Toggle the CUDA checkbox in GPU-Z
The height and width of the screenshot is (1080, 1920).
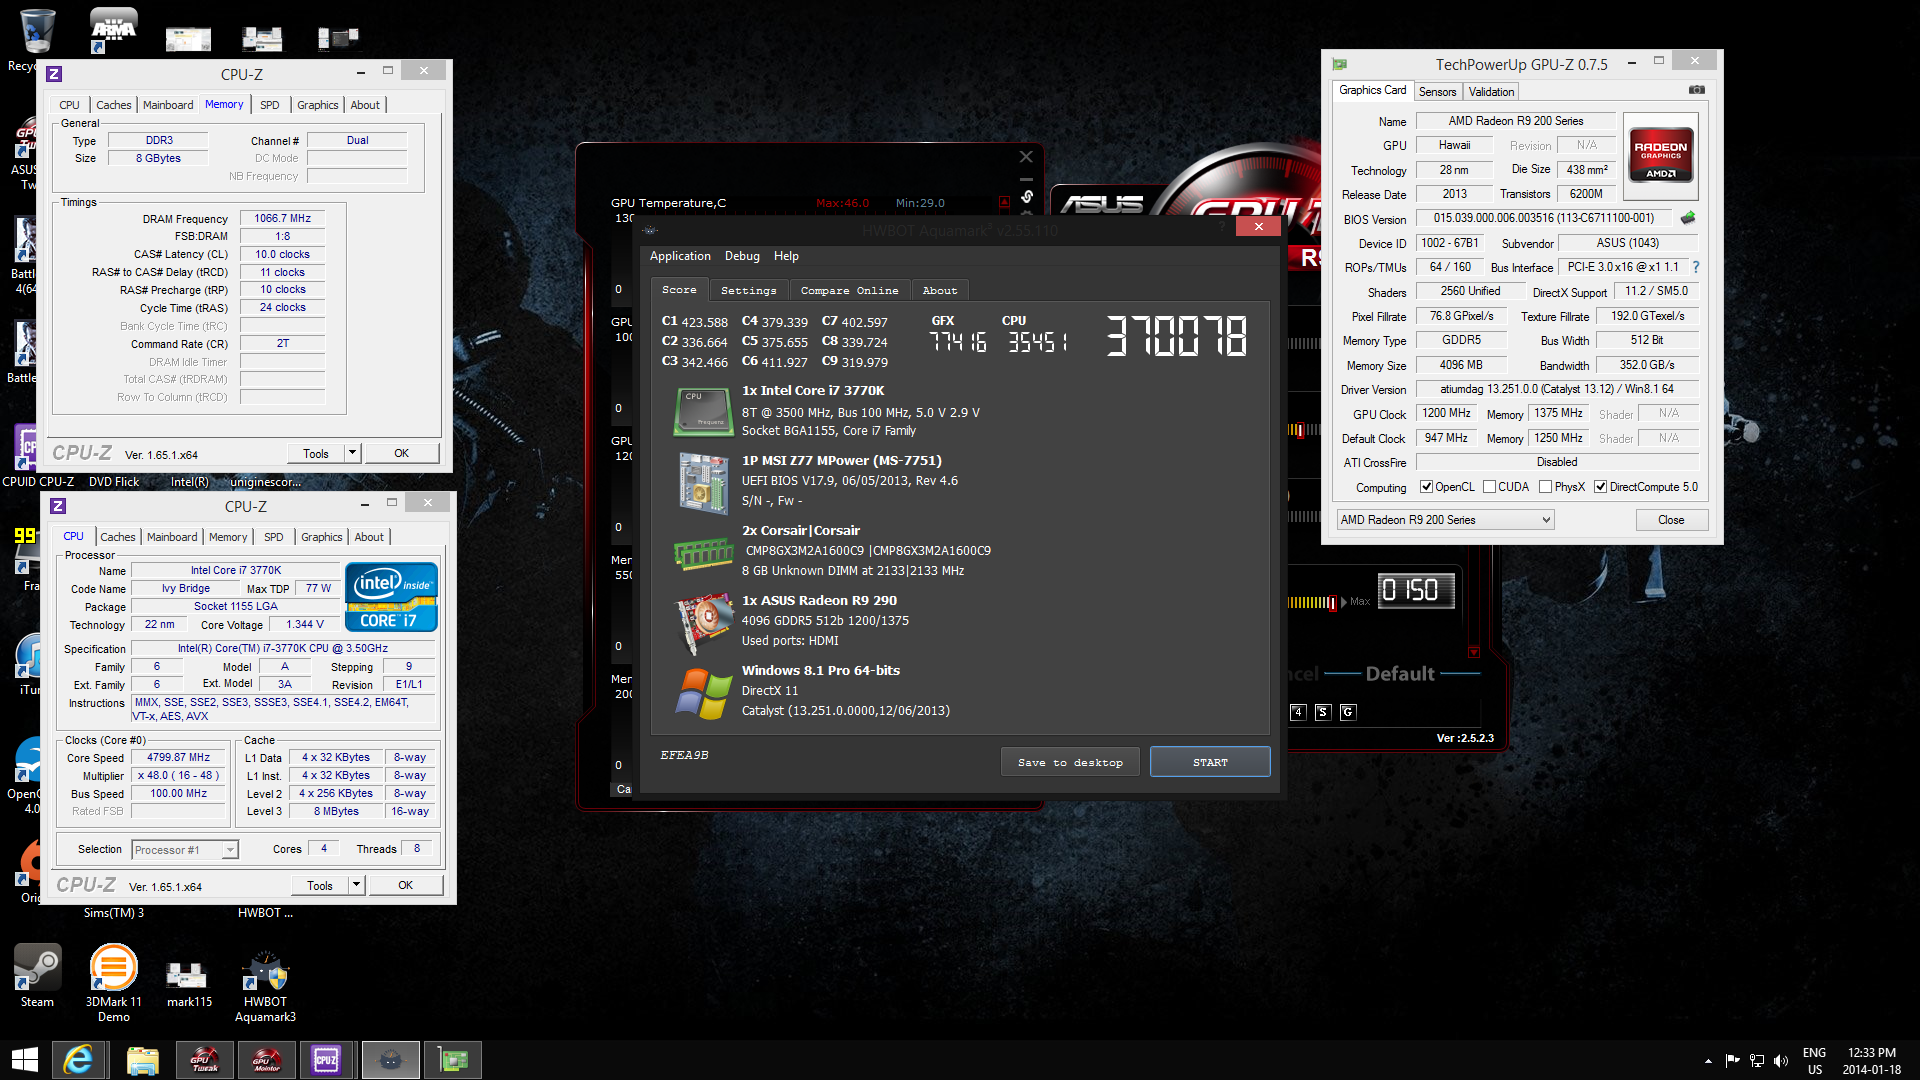point(1489,487)
